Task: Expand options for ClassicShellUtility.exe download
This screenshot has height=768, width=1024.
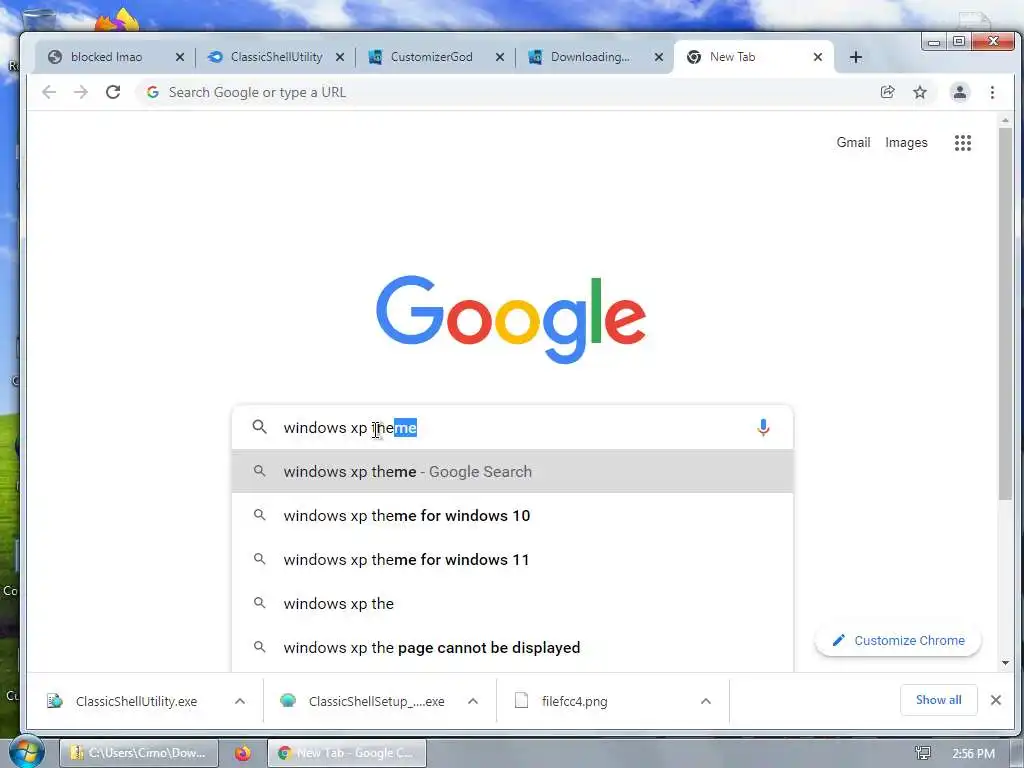Action: tap(240, 701)
